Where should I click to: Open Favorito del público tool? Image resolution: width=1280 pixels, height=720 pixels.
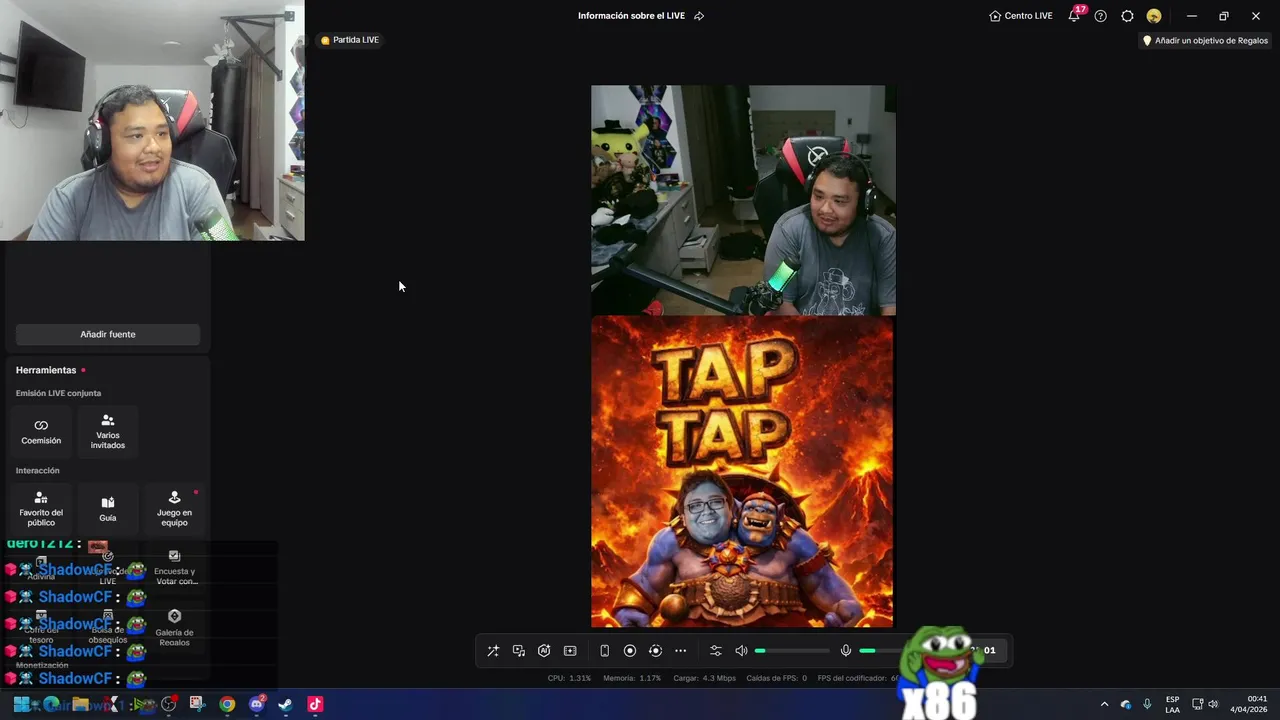pos(41,509)
